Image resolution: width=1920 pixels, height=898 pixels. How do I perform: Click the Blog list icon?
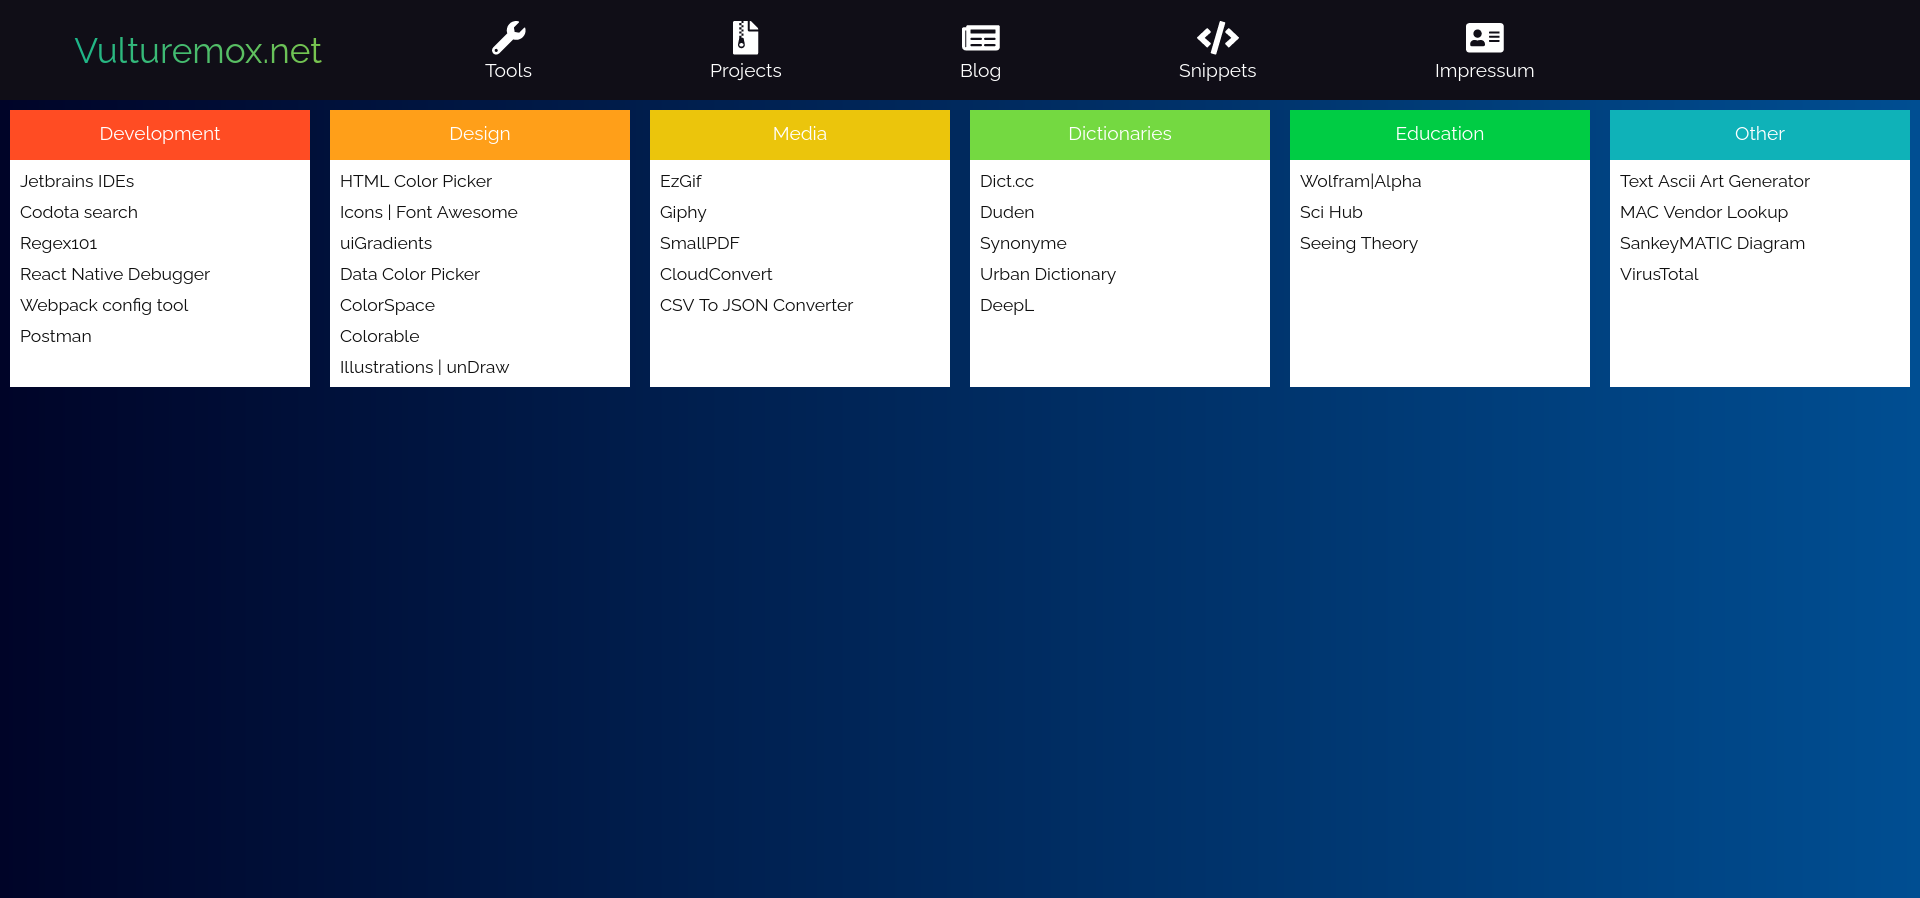click(x=980, y=38)
